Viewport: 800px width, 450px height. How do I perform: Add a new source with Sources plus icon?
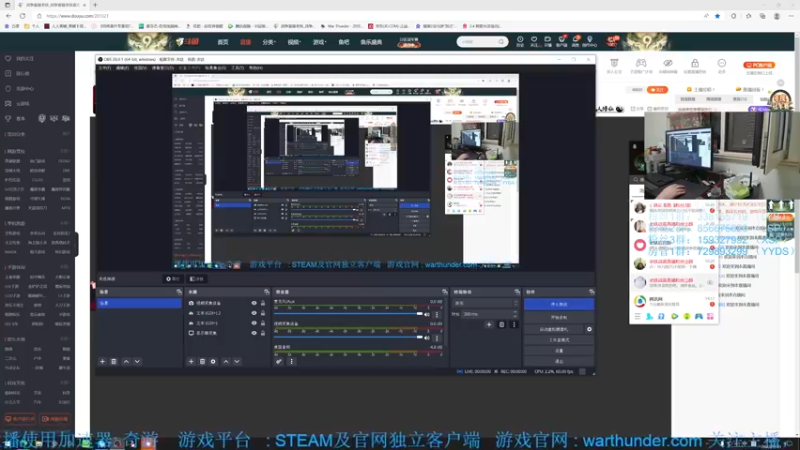[191, 361]
